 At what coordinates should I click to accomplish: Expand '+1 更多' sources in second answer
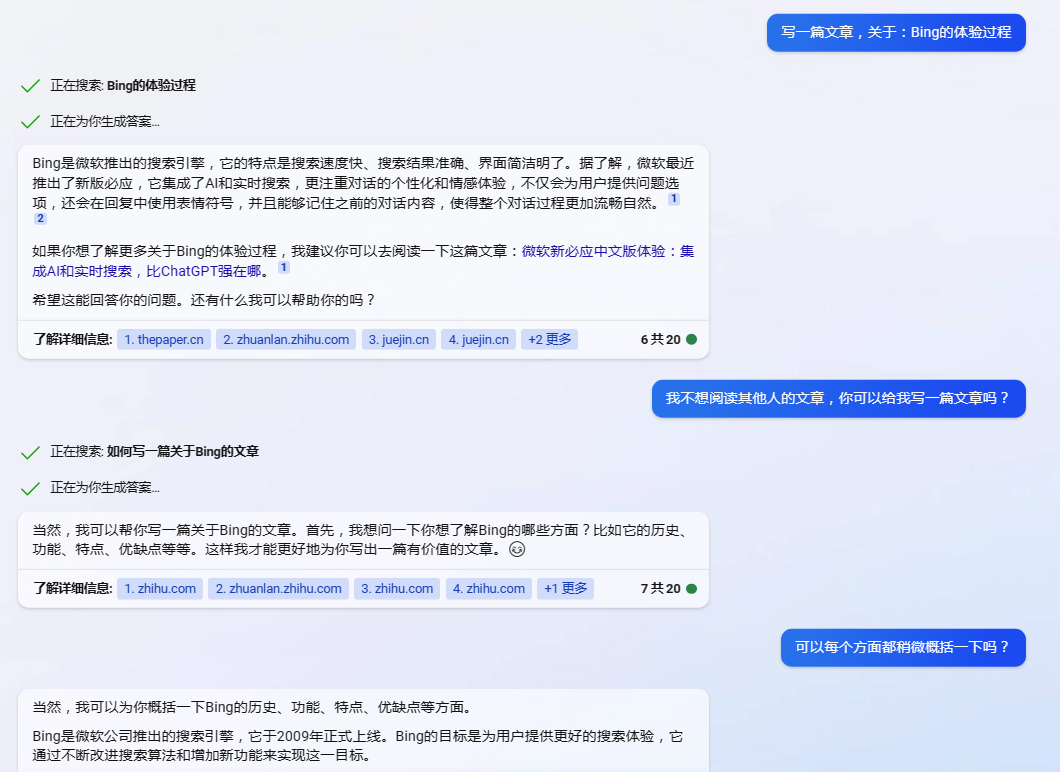[566, 589]
